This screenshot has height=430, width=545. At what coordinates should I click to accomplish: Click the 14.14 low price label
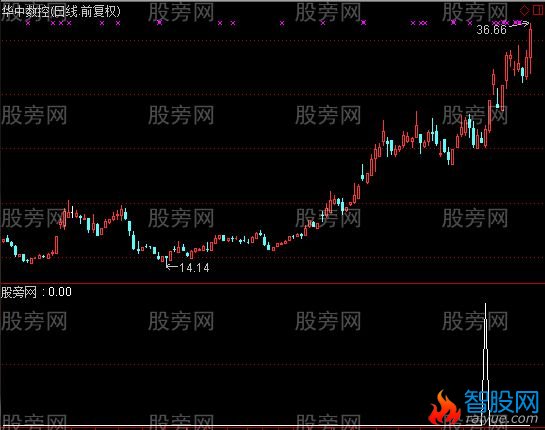195,268
